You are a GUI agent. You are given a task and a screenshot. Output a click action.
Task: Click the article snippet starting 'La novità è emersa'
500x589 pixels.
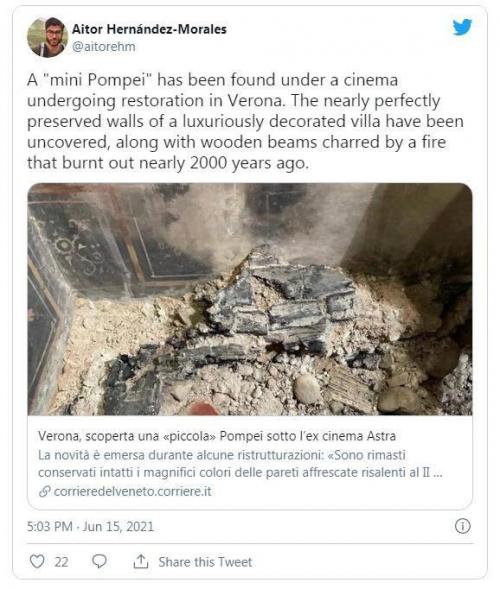click(240, 464)
